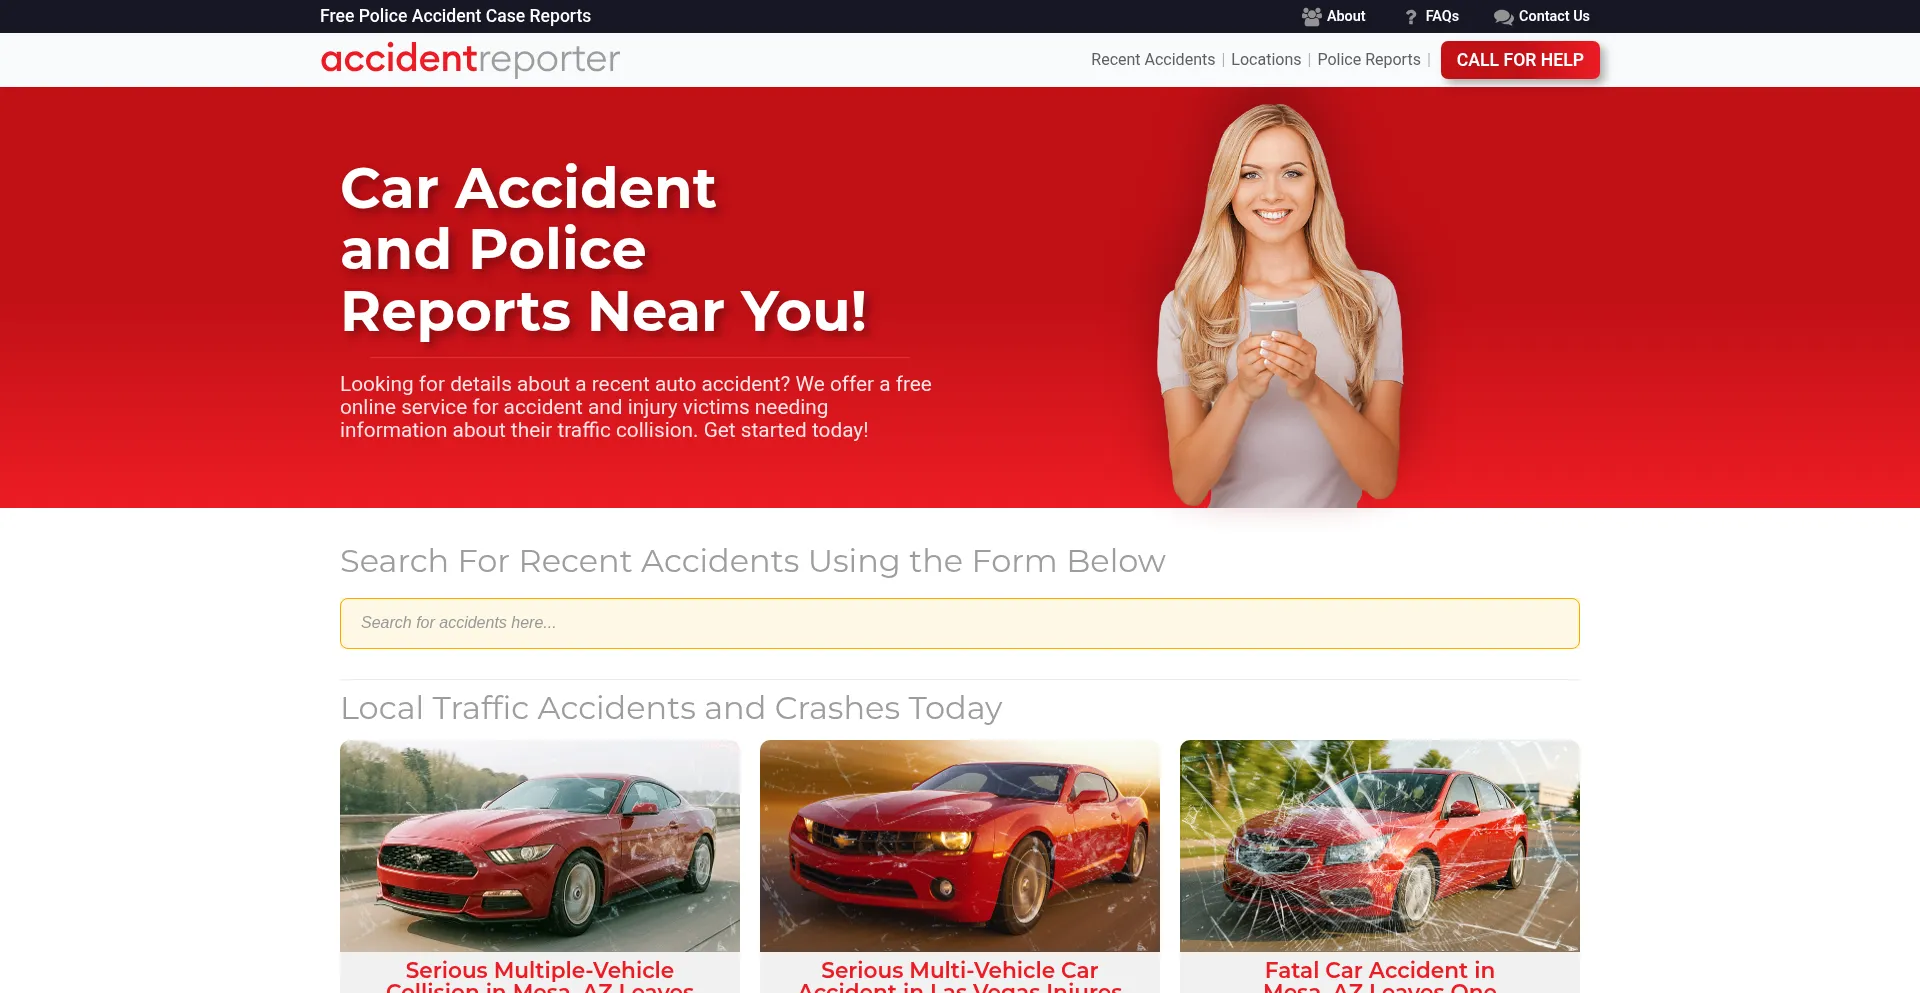Open Police Reports navigation item
Viewport: 1920px width, 993px height.
point(1368,60)
